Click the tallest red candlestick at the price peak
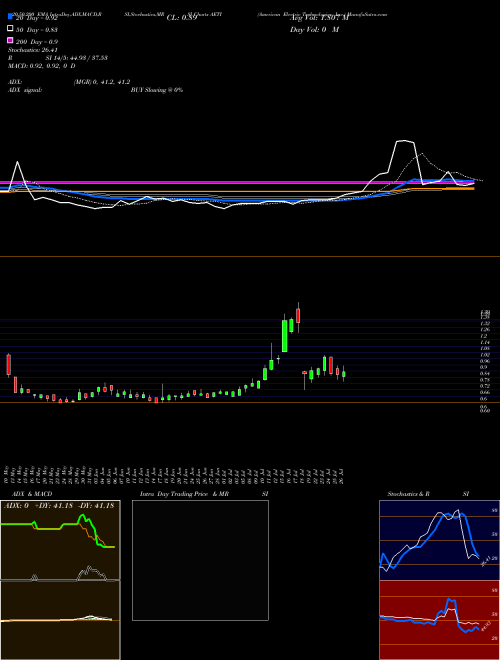This screenshot has height=660, width=500. [298, 316]
